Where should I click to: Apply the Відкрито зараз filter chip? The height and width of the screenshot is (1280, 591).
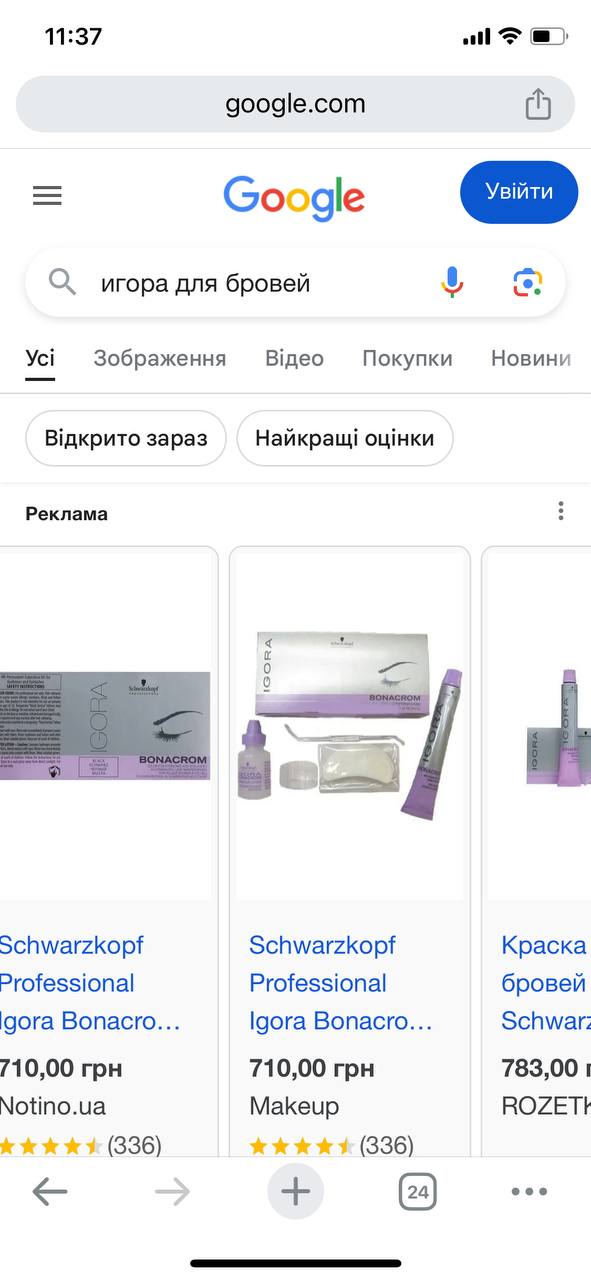(x=126, y=438)
